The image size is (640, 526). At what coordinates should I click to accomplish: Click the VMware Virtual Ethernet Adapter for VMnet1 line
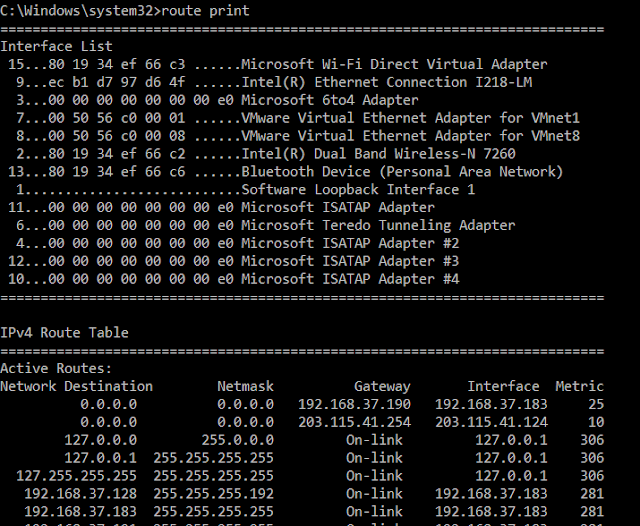(x=298, y=118)
